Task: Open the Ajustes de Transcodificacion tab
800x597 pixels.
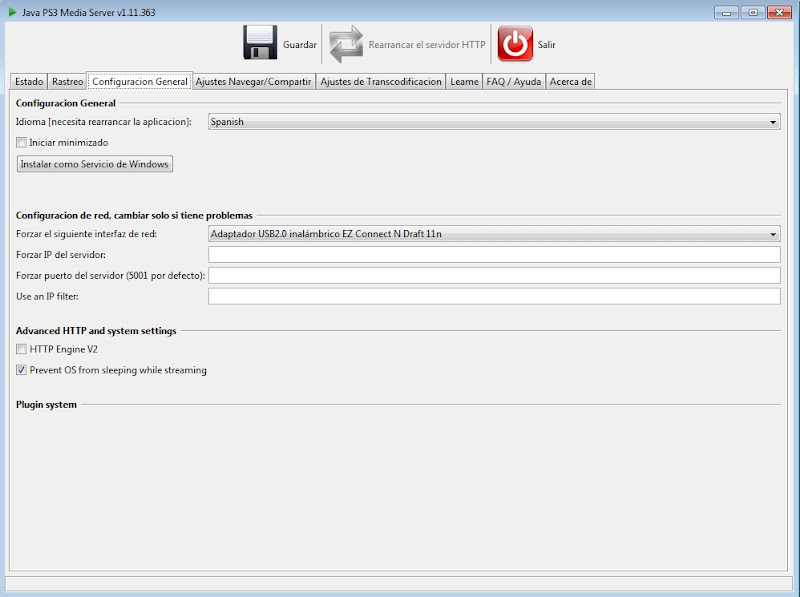Action: click(381, 82)
